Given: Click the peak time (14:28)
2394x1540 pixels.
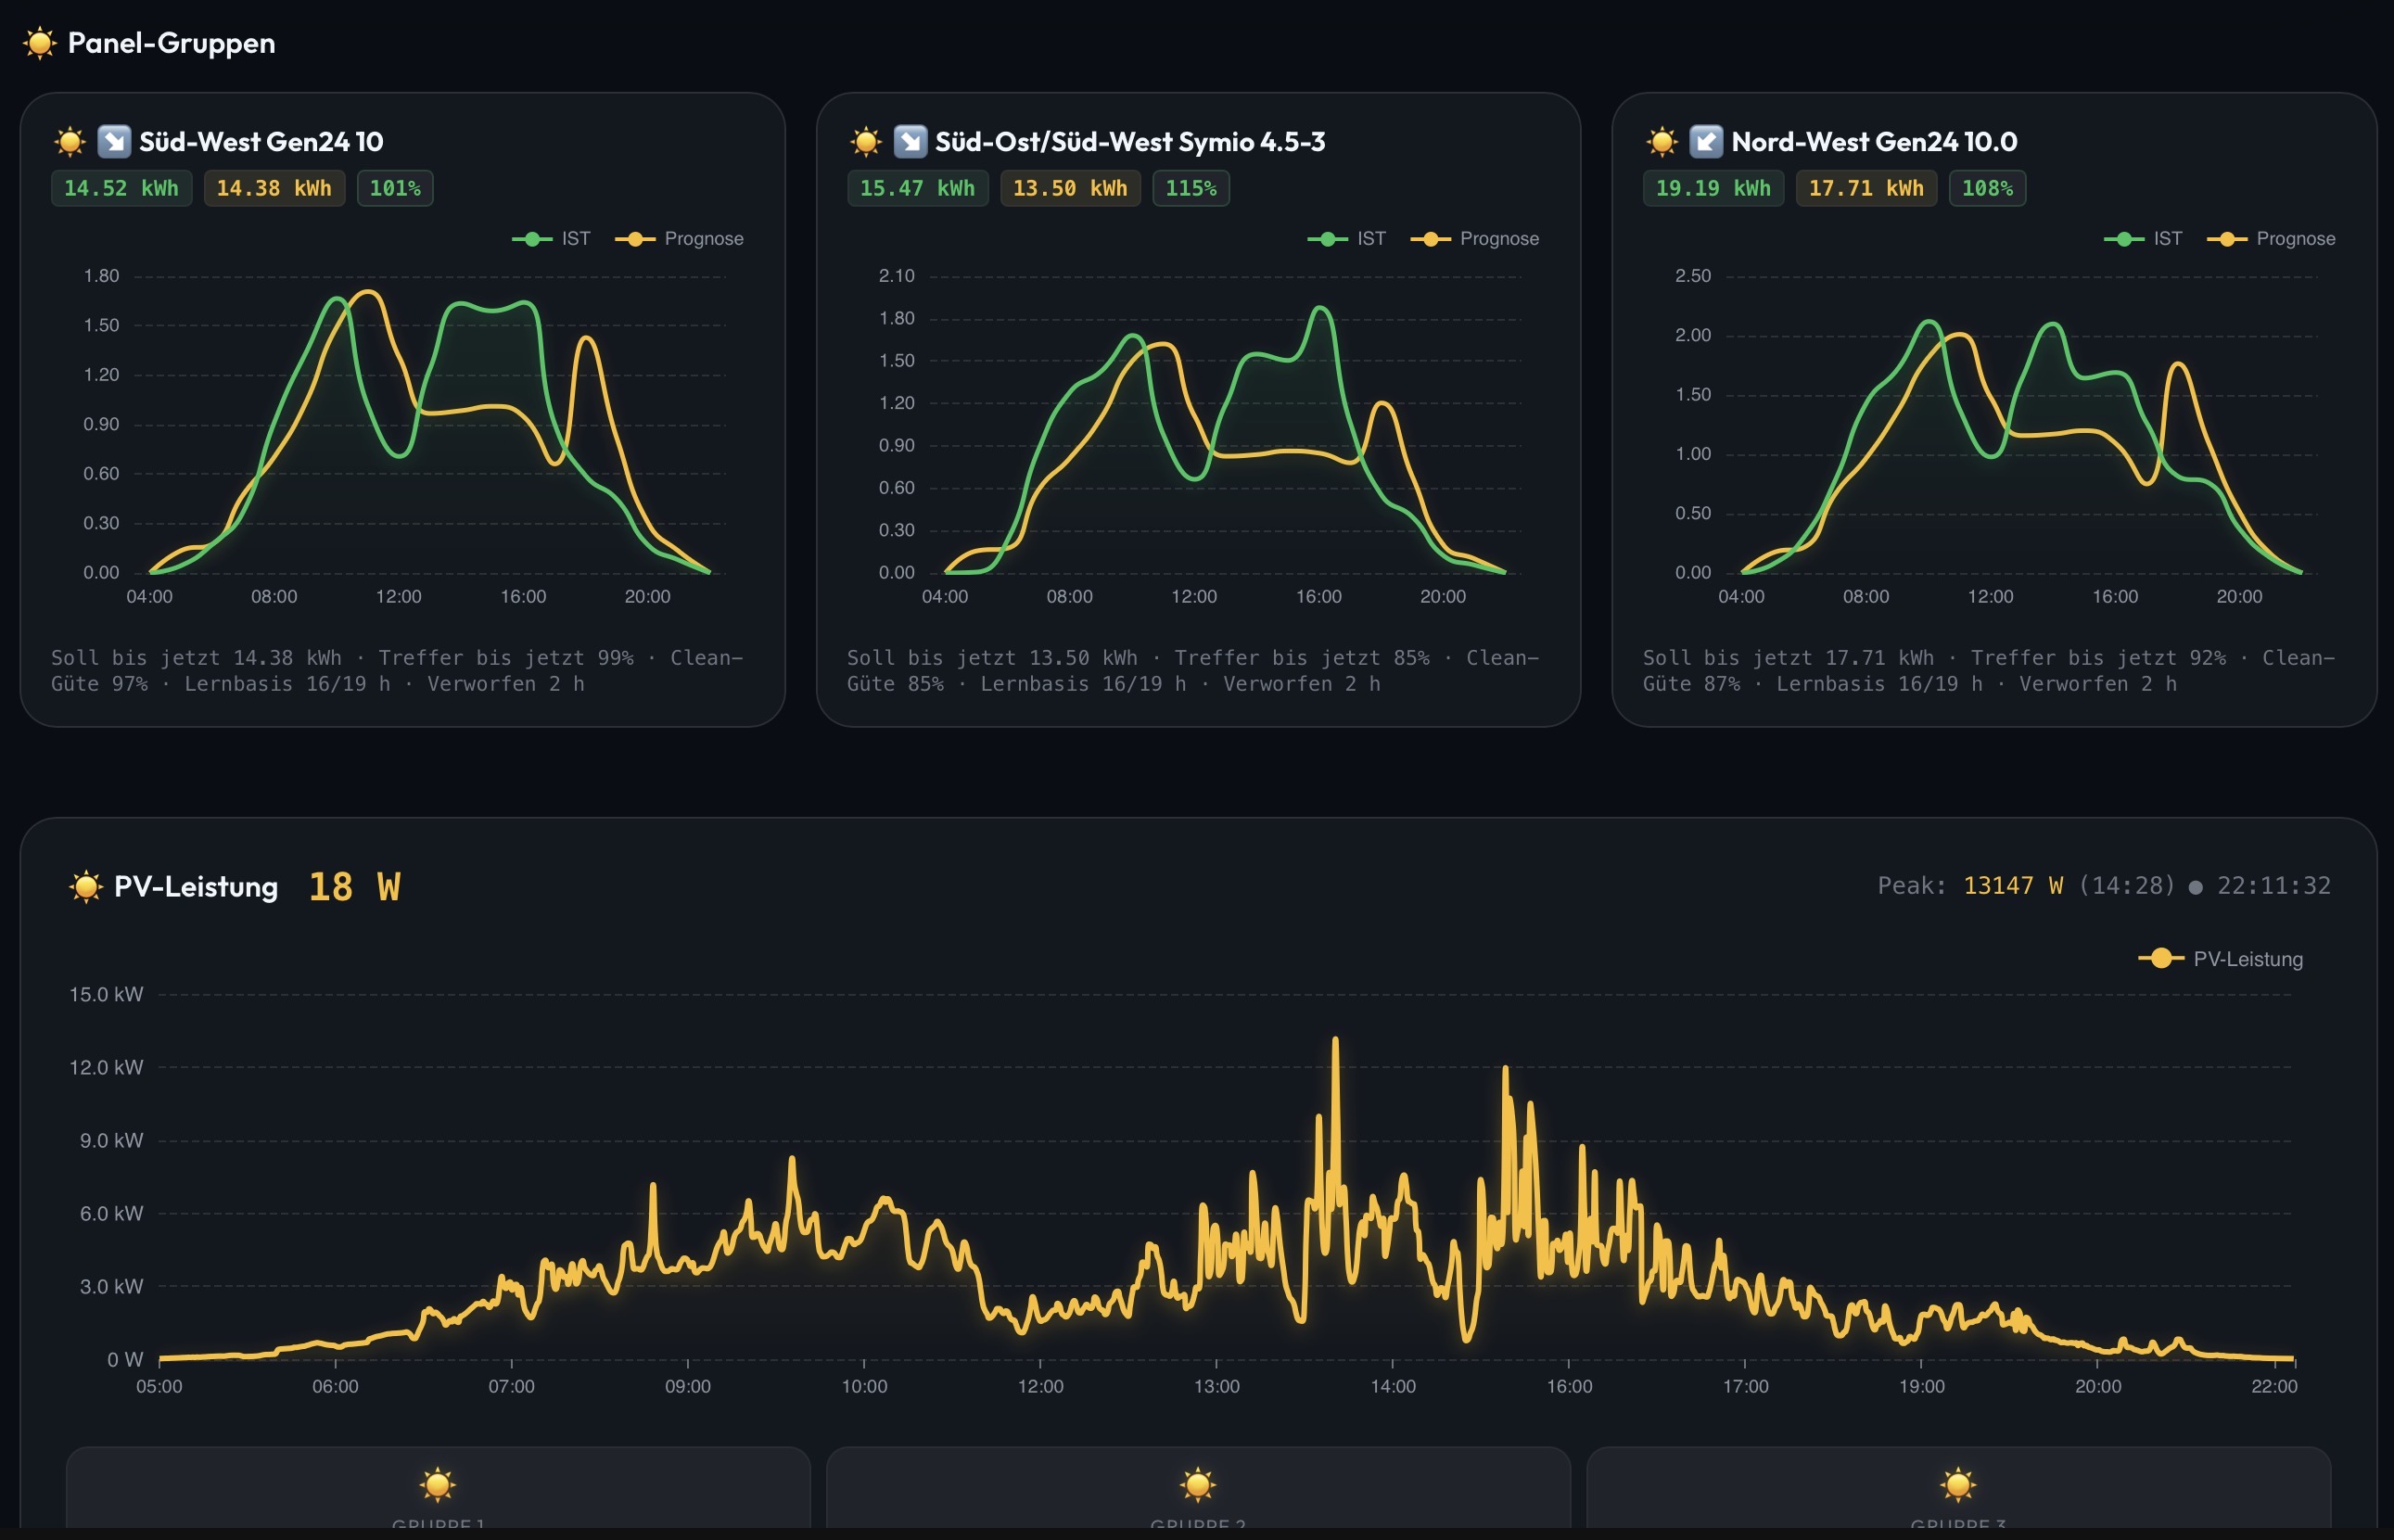Looking at the screenshot, I should pyautogui.click(x=2127, y=886).
